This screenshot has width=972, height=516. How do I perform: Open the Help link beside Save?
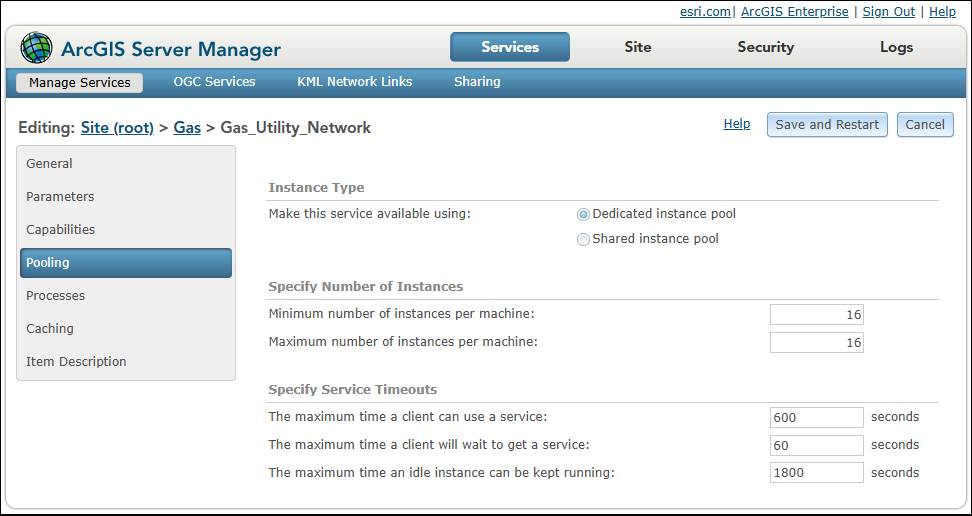point(737,124)
